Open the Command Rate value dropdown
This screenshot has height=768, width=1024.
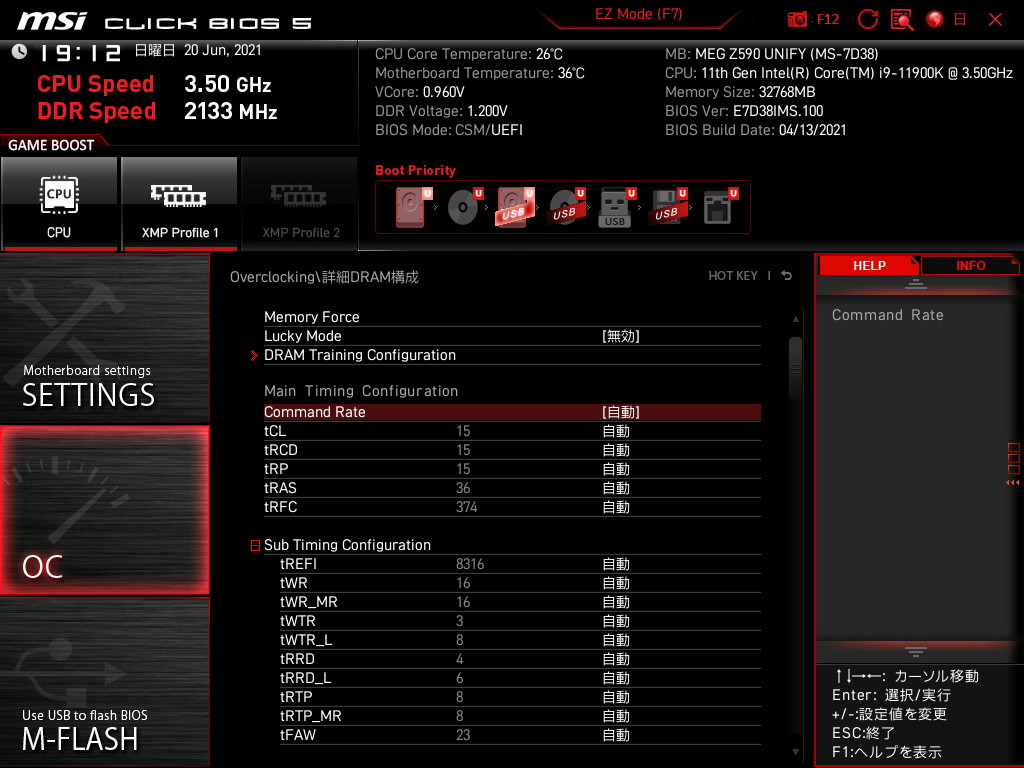coord(620,412)
